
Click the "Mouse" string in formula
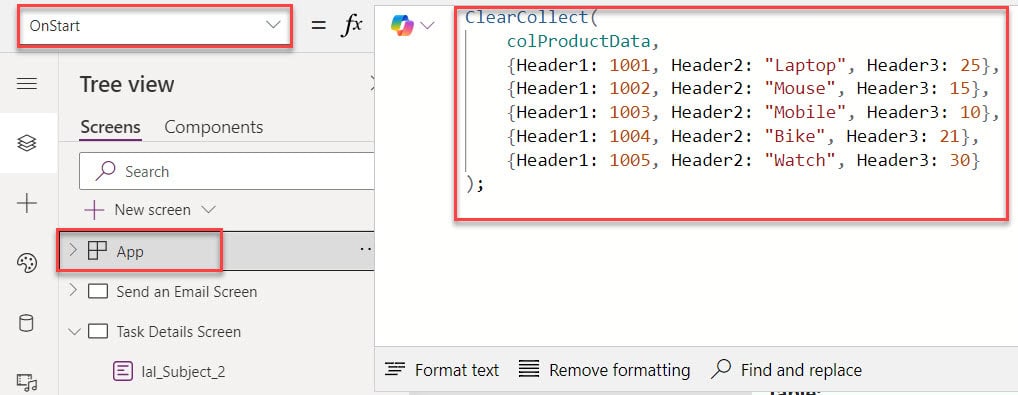tap(800, 88)
